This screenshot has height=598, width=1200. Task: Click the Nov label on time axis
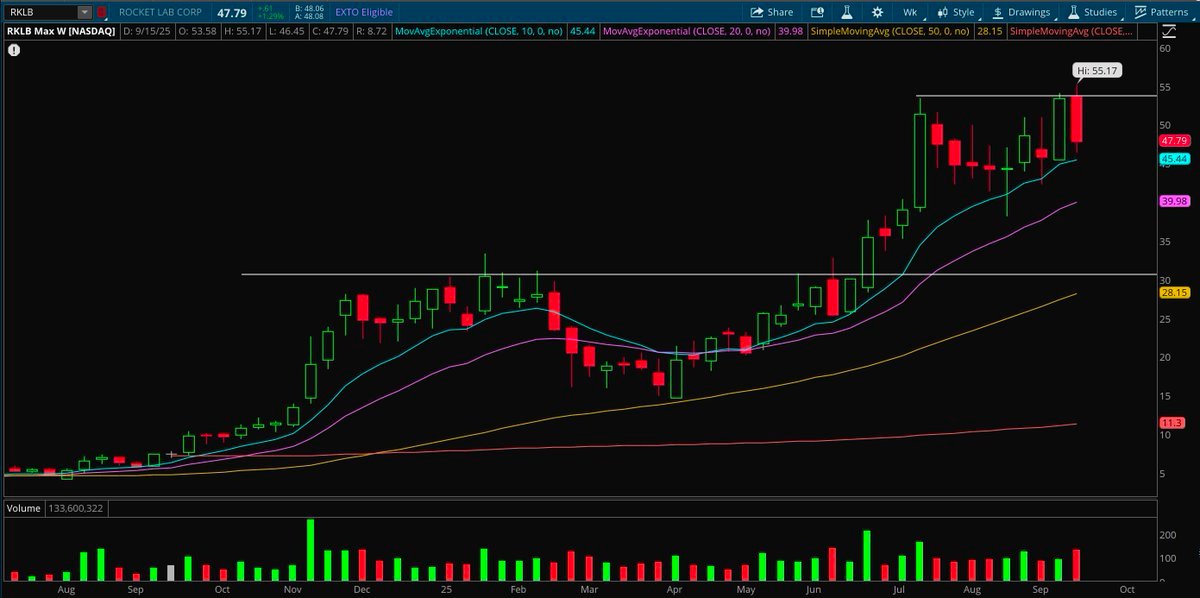(293, 590)
